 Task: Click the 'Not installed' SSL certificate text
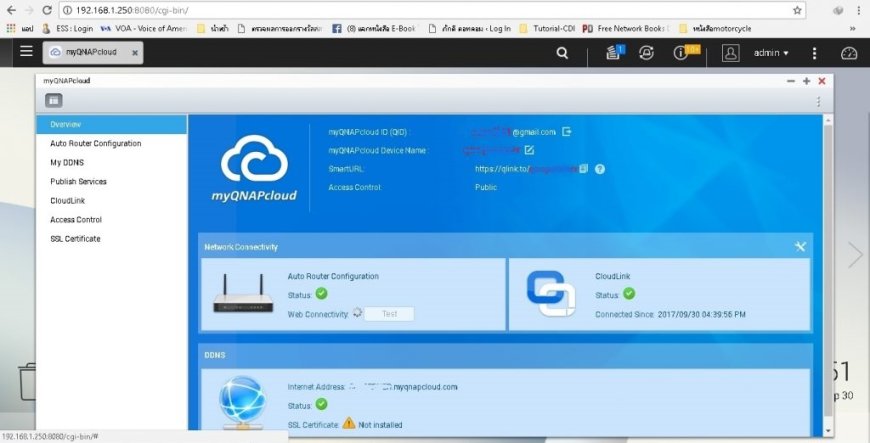coord(380,425)
